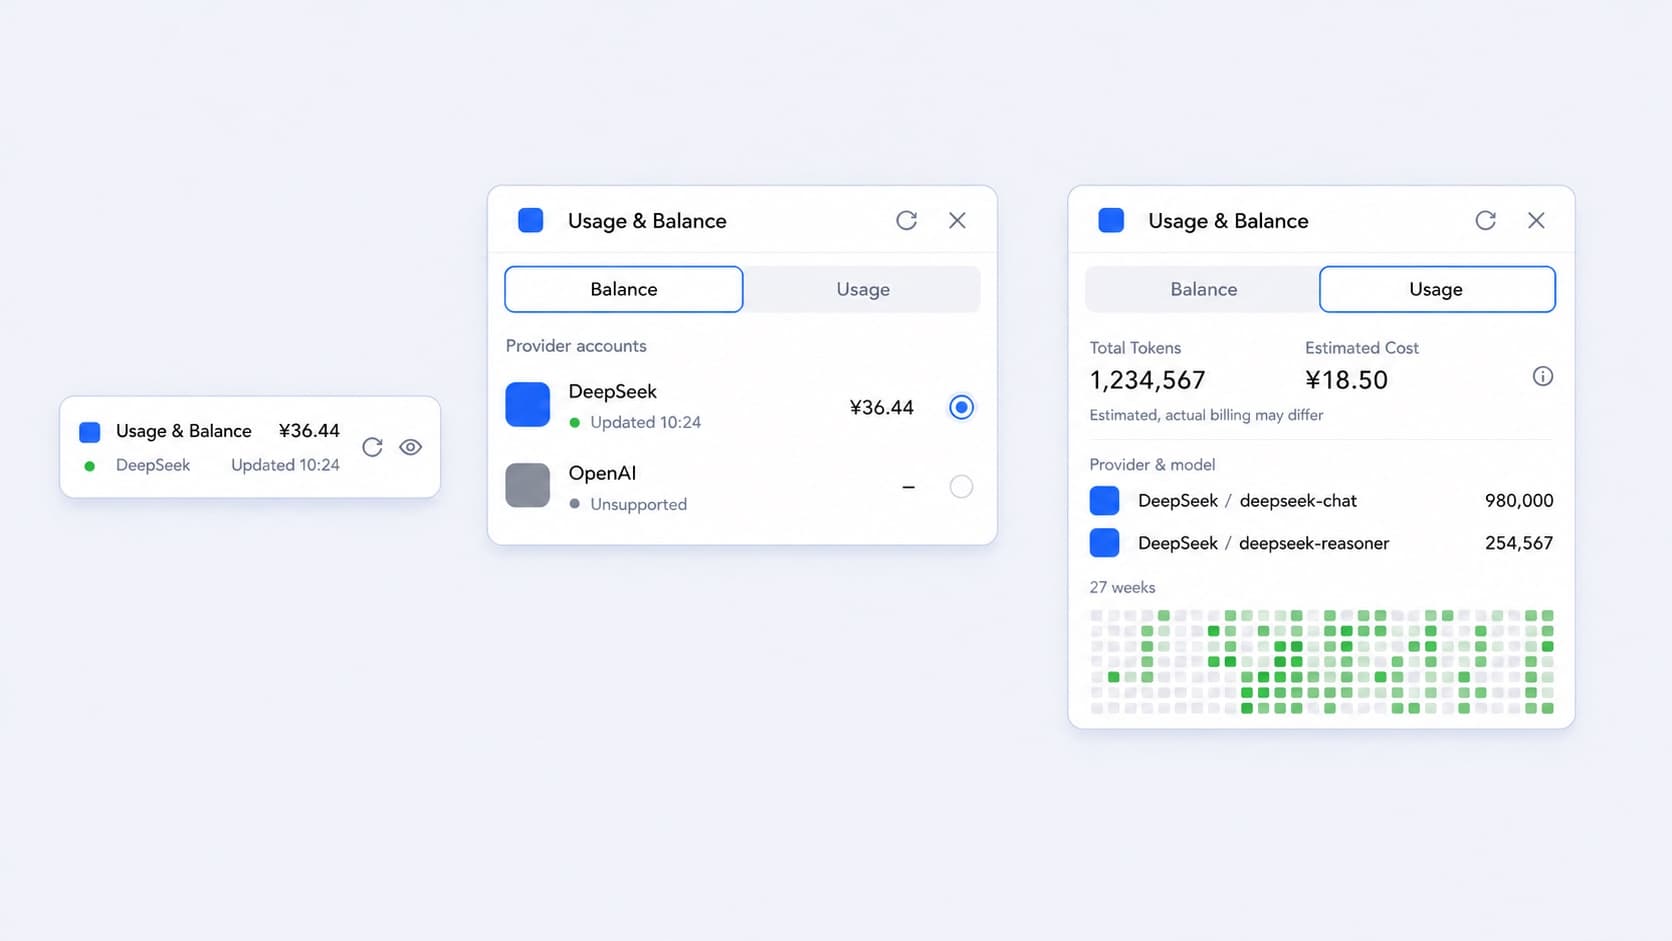Click the DeepSeek ¥36.44 balance in accounts list

tap(882, 408)
